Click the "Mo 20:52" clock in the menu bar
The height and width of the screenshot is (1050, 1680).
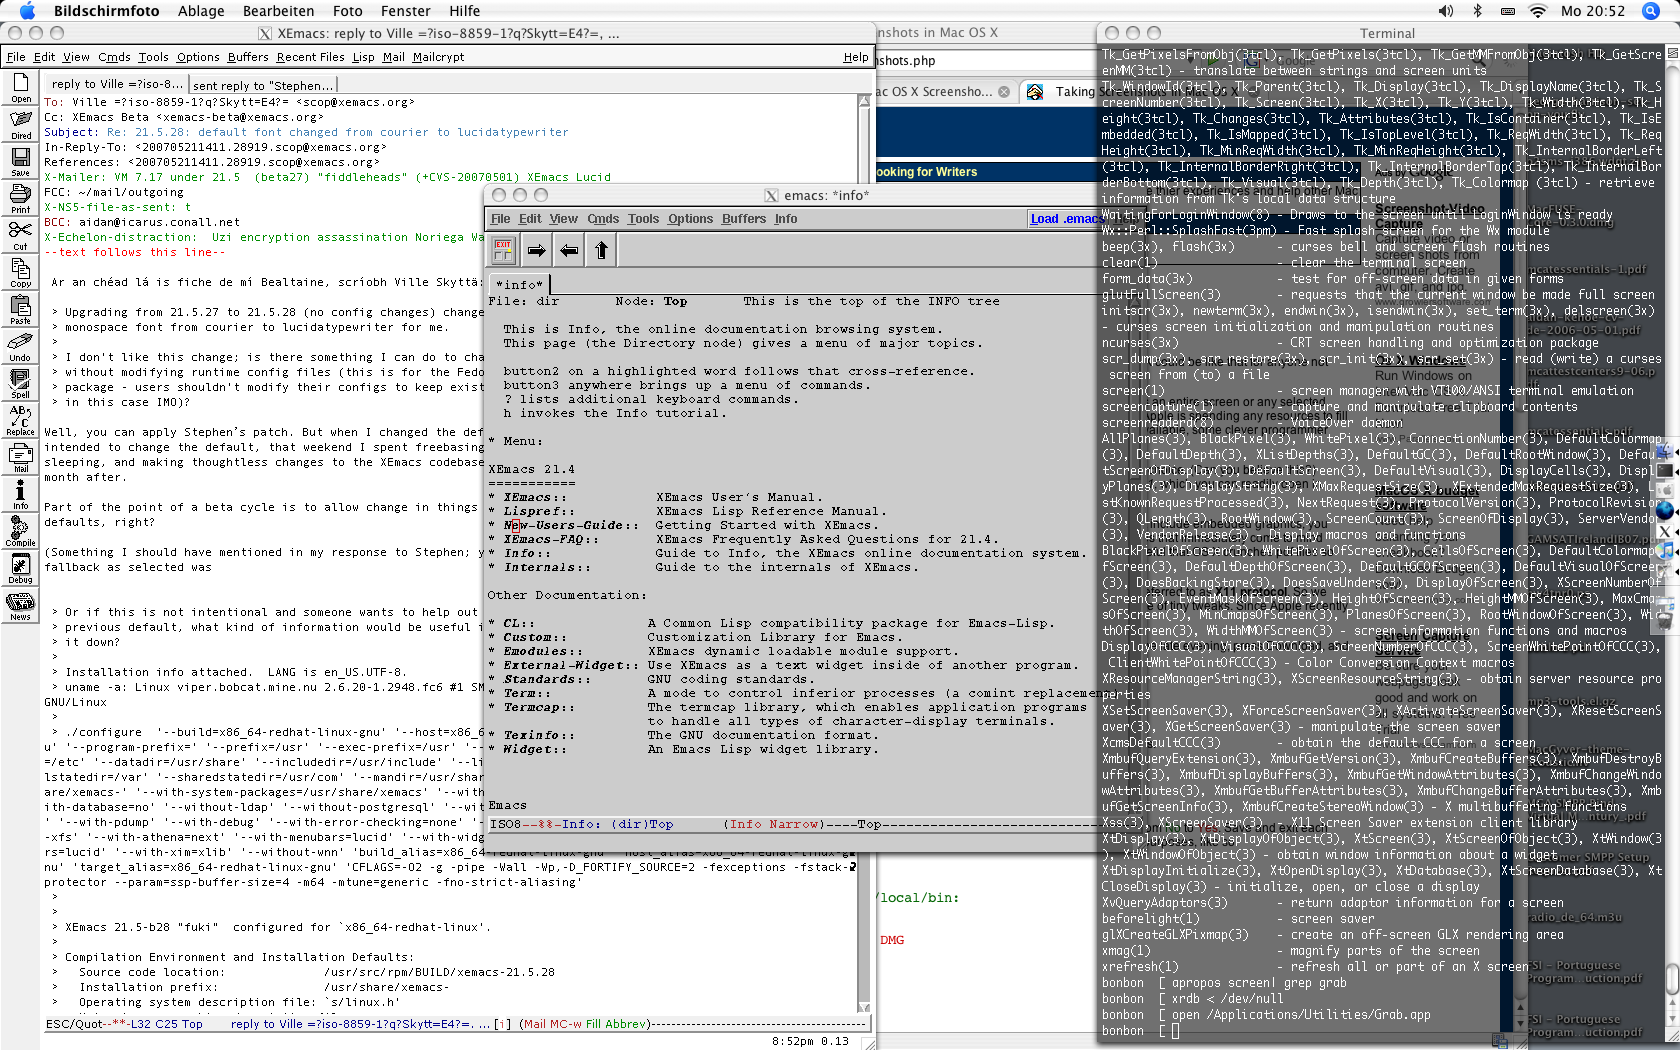[1593, 11]
